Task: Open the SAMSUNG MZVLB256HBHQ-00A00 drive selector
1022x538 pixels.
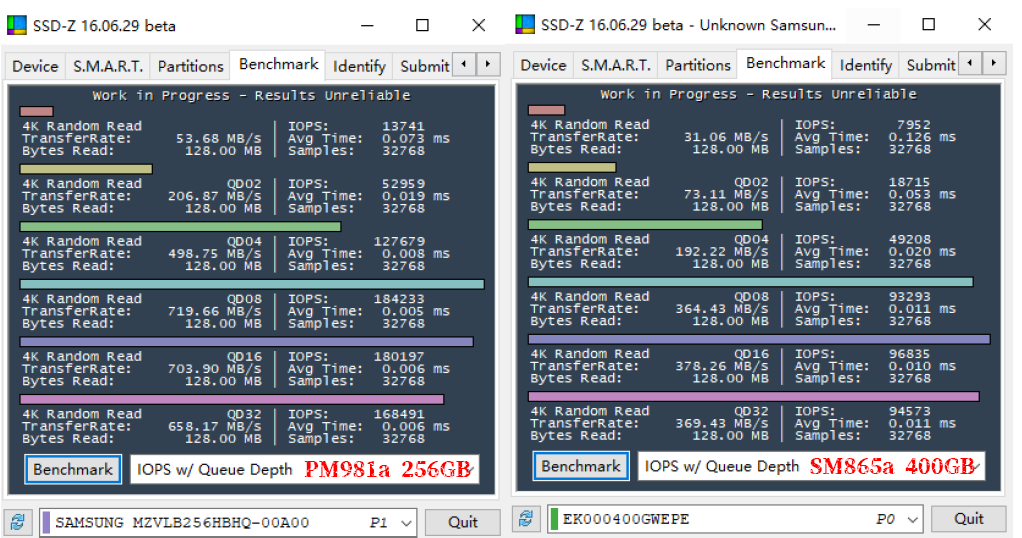Action: 228,522
